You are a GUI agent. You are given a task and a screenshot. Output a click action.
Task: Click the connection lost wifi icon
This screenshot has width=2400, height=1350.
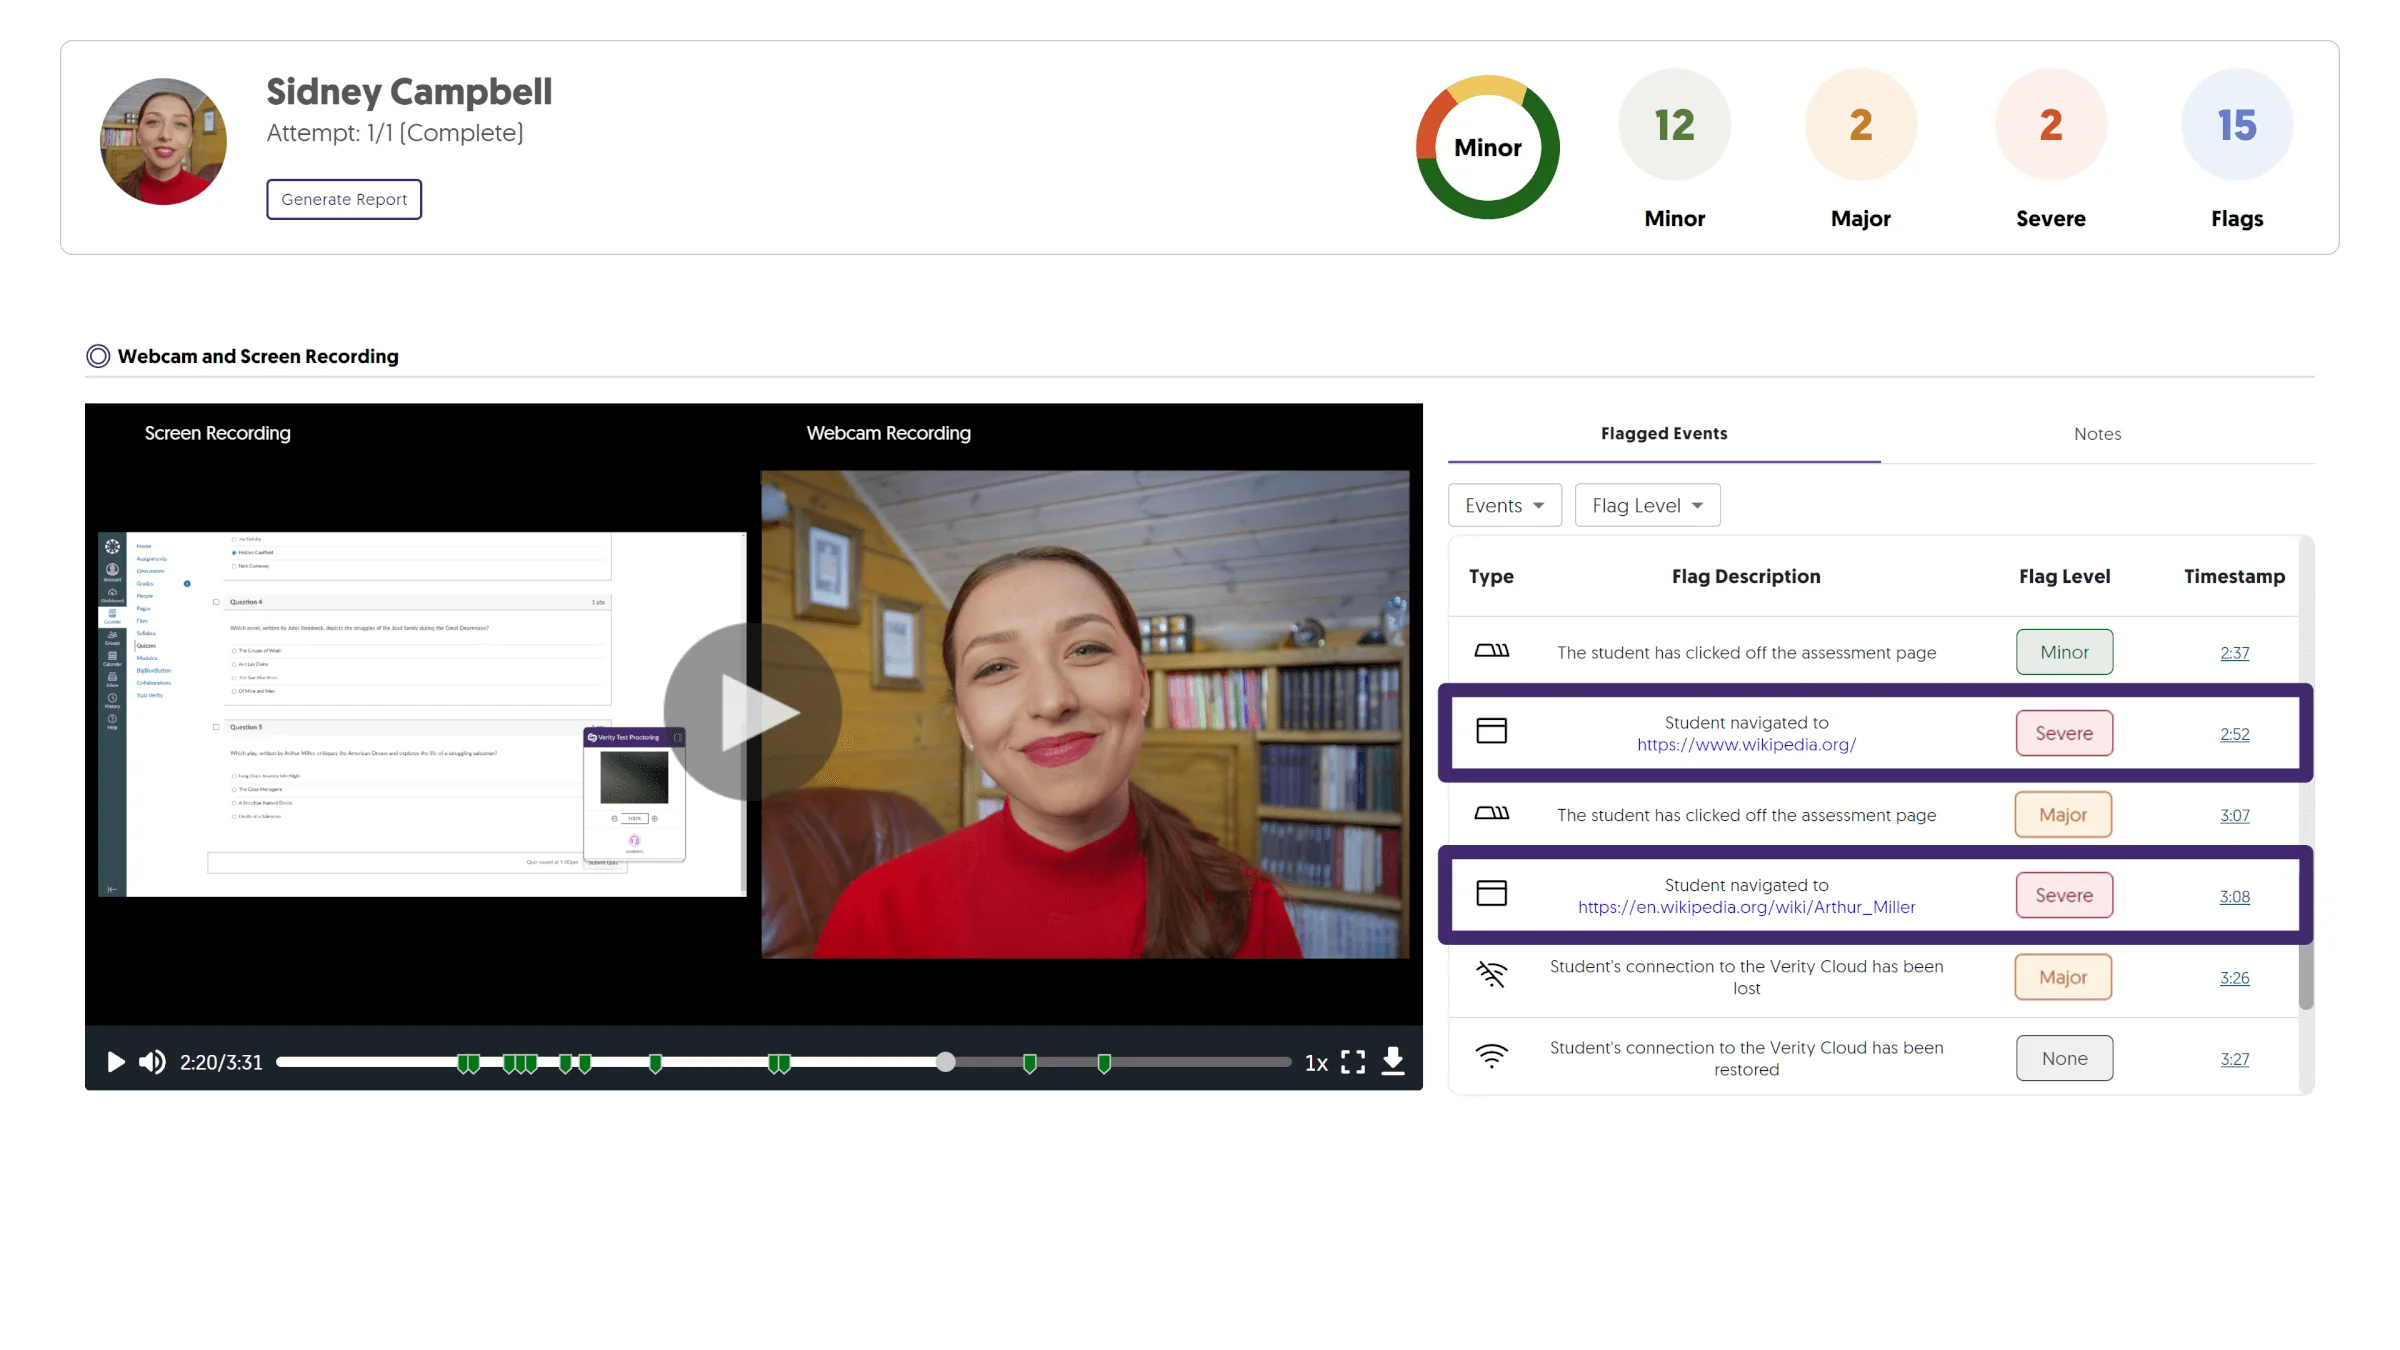coord(1491,974)
